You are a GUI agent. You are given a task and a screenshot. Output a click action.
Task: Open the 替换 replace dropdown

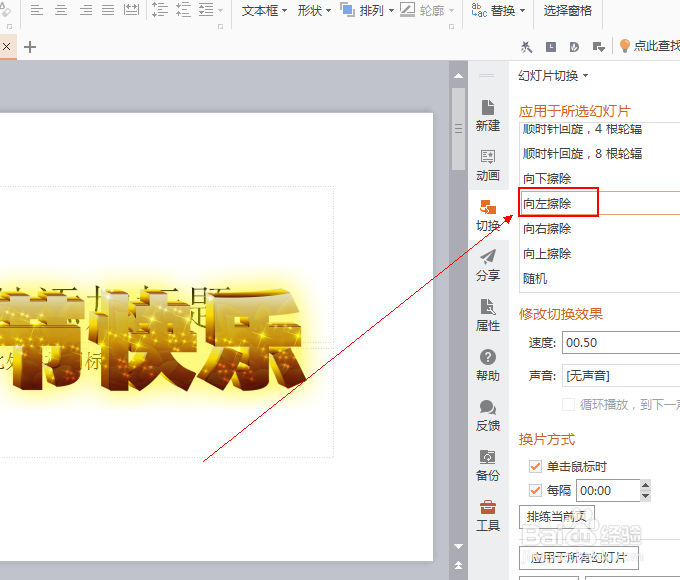tap(498, 10)
